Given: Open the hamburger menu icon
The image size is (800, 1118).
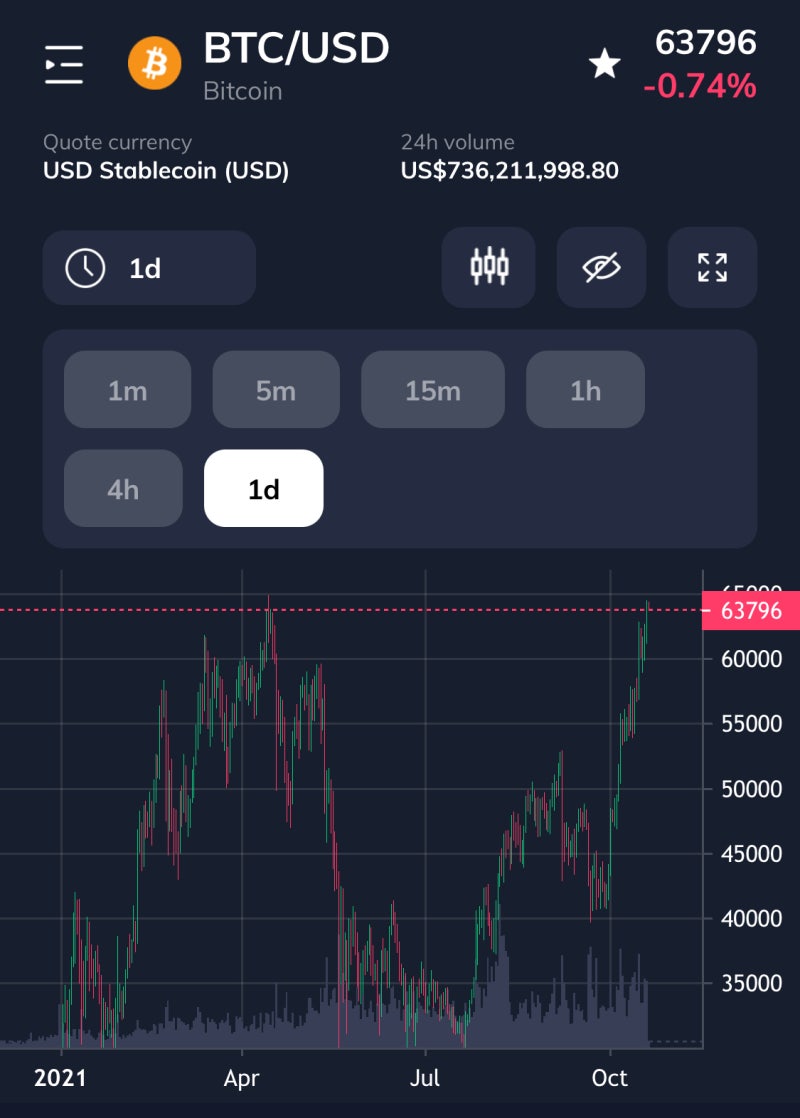Looking at the screenshot, I should click(64, 65).
